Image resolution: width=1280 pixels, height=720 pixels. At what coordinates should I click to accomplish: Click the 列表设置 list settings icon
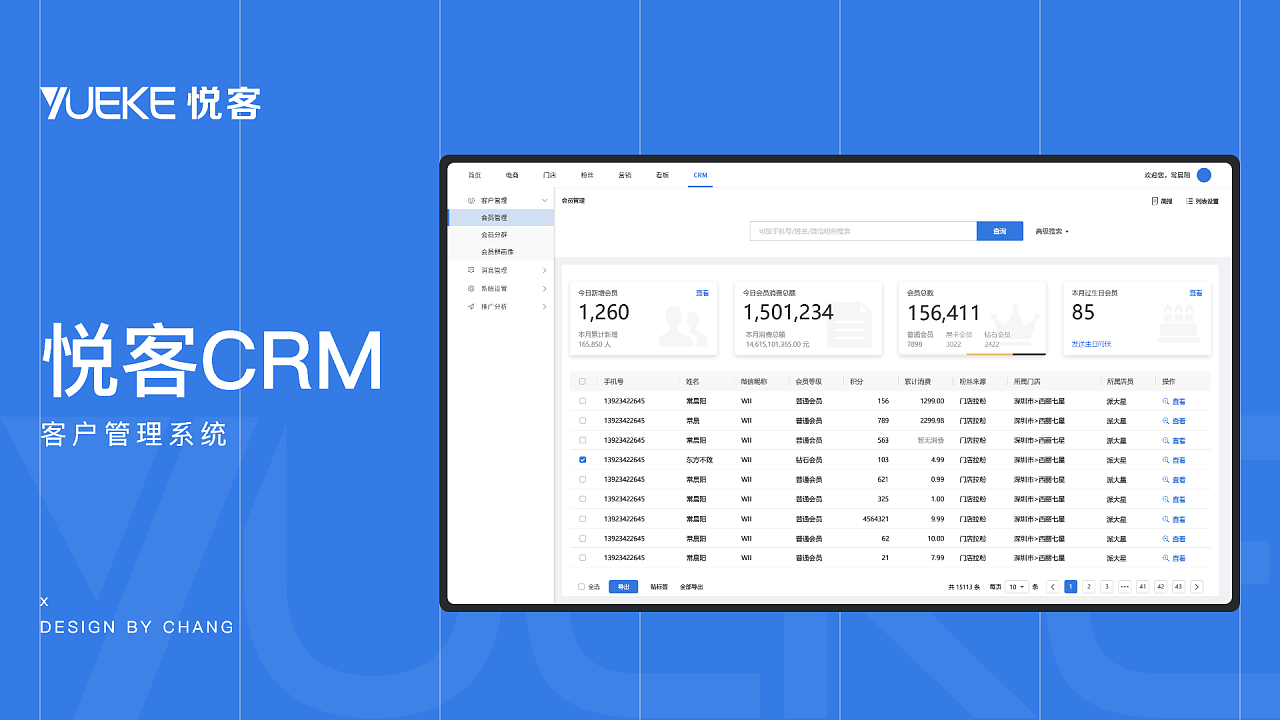pyautogui.click(x=1189, y=201)
